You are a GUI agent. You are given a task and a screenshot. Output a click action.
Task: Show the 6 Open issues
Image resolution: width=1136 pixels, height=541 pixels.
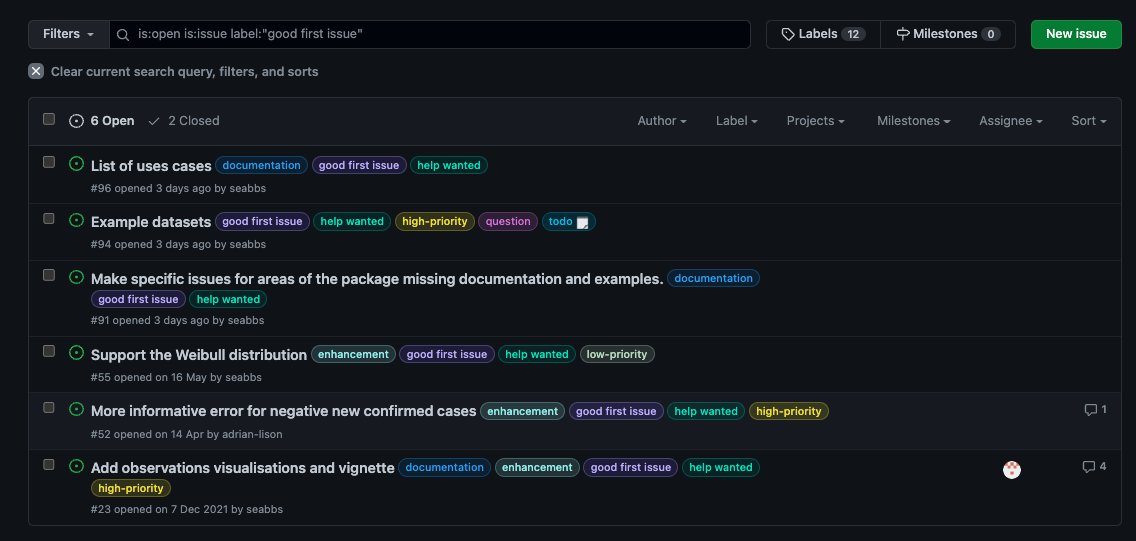[102, 121]
